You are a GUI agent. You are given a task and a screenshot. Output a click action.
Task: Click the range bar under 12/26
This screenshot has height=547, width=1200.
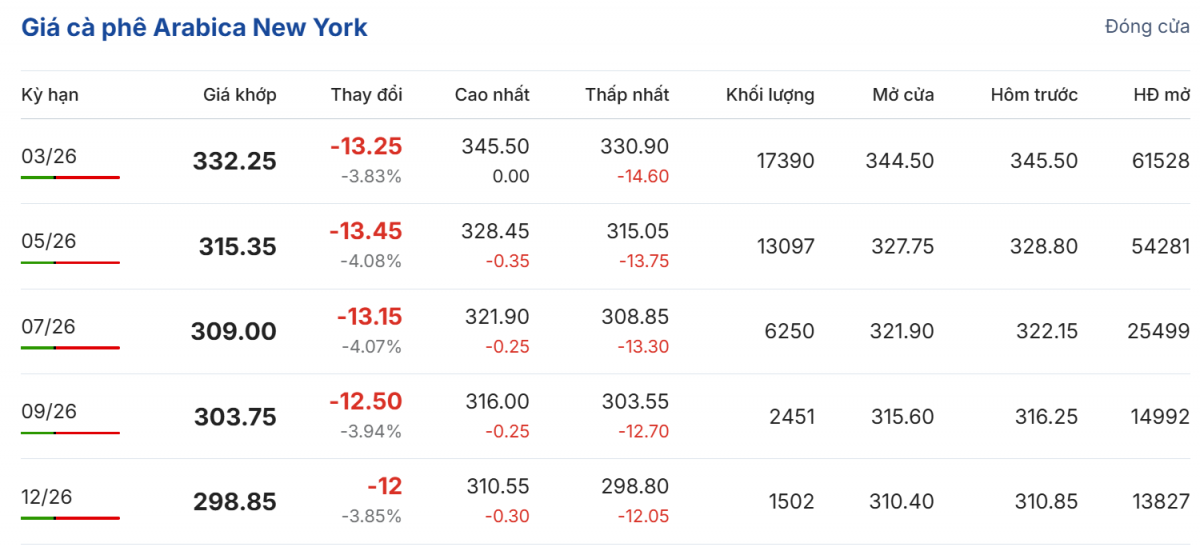click(70, 518)
